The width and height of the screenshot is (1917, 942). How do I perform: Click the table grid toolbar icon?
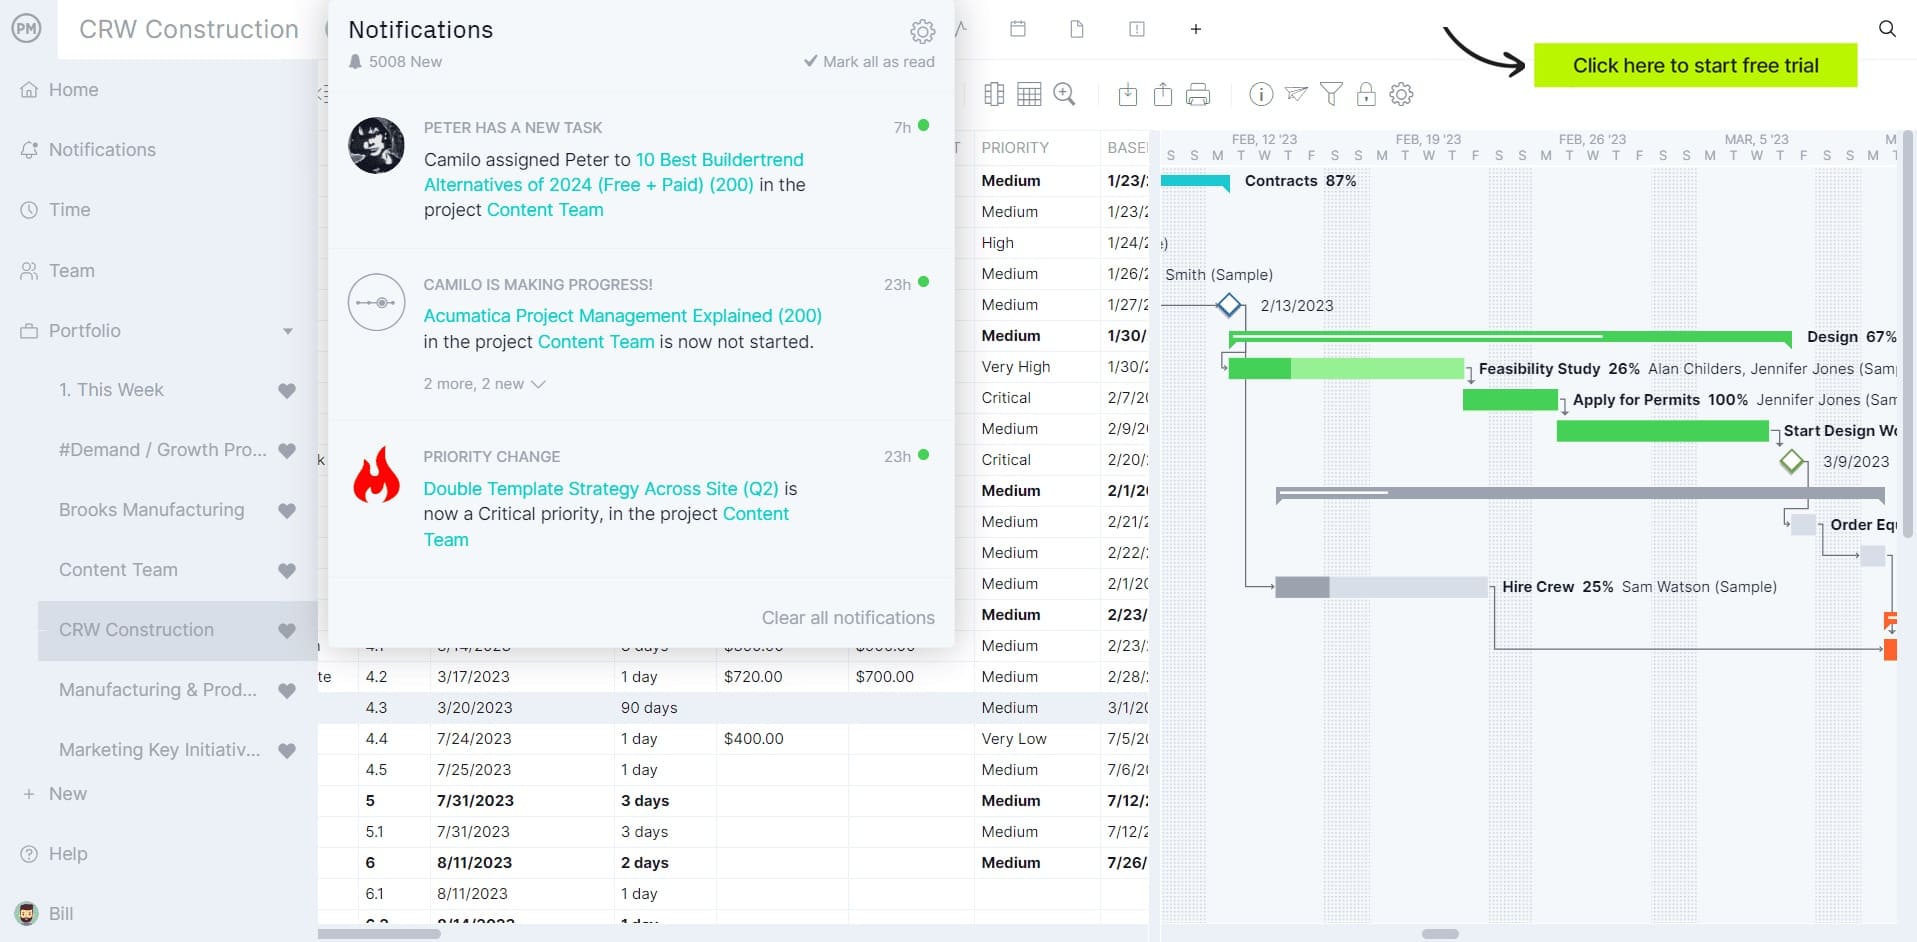[x=1029, y=94]
